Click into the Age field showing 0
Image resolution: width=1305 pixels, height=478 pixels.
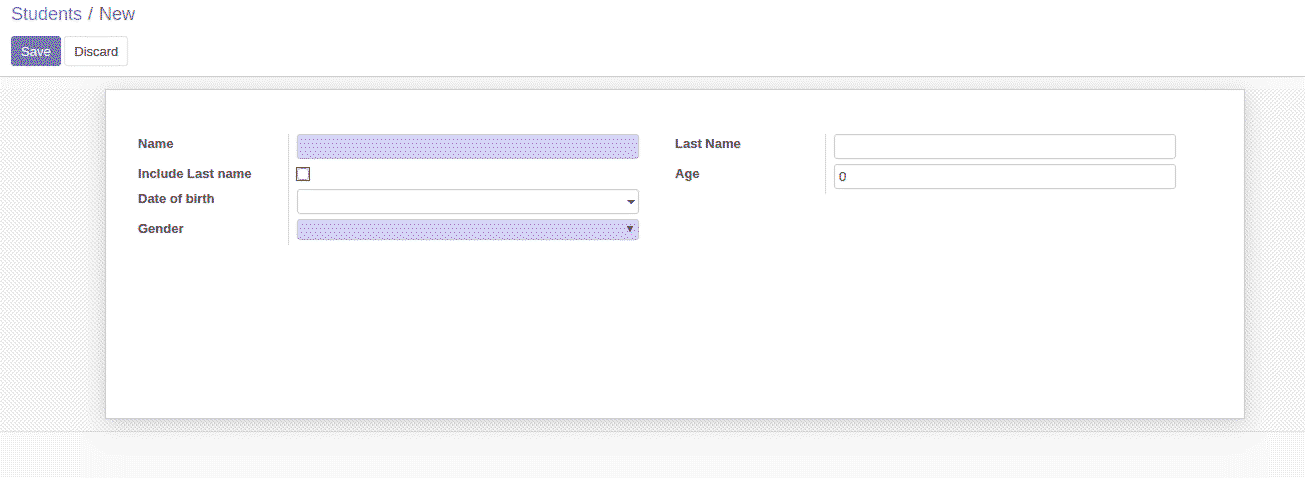coord(1004,177)
